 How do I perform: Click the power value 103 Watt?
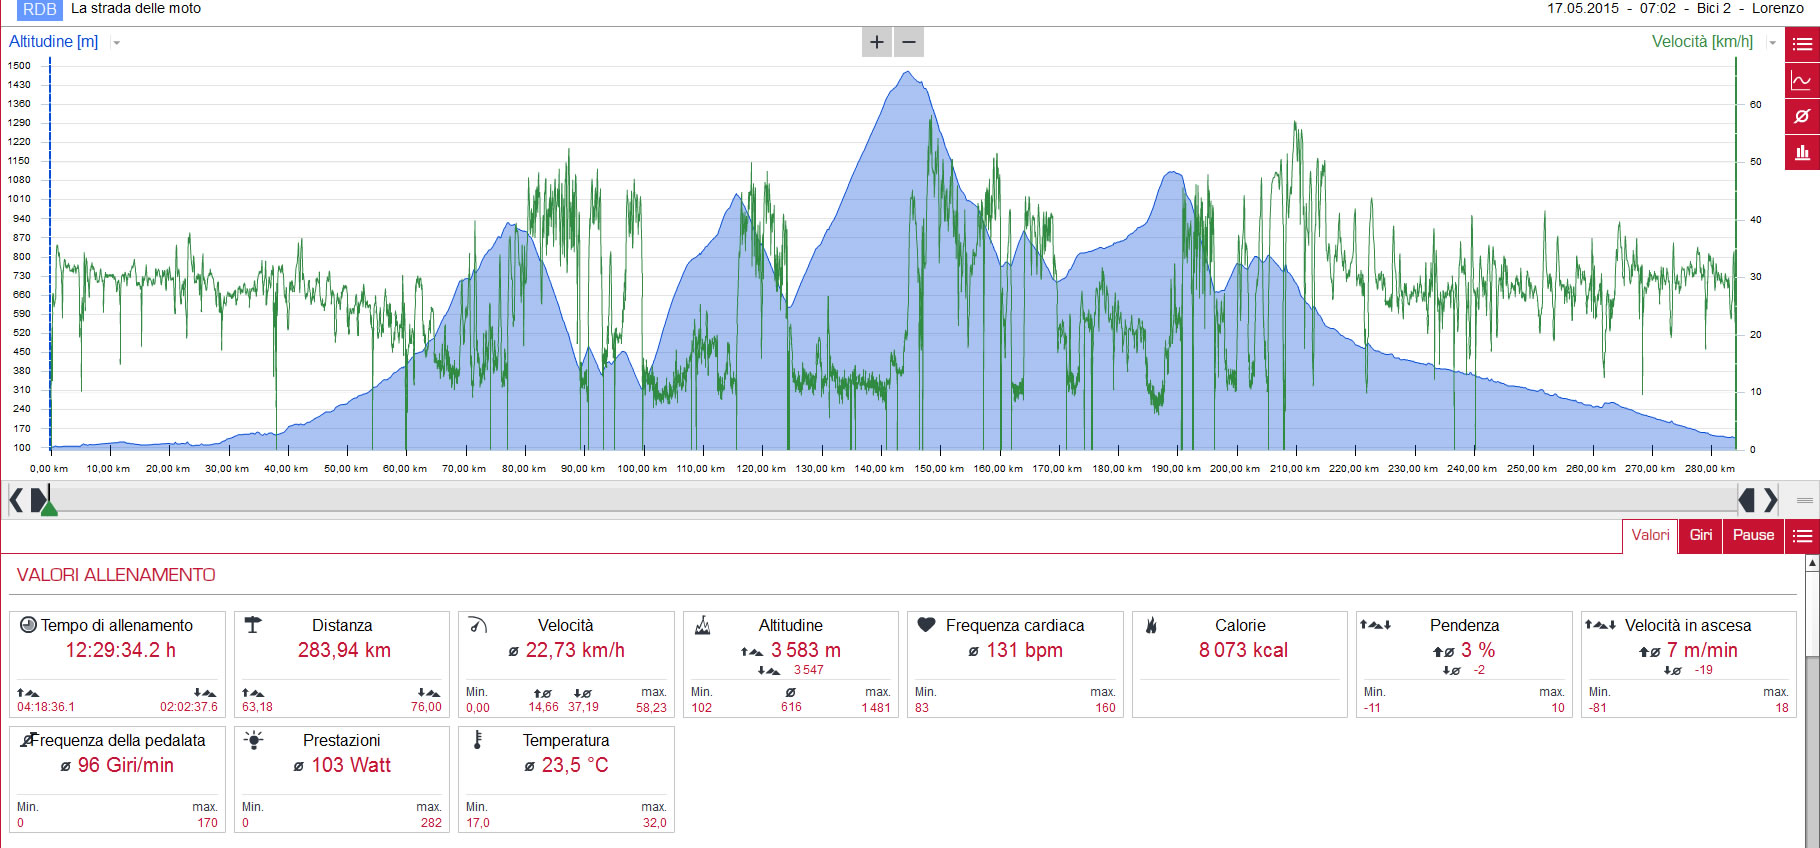[351, 765]
